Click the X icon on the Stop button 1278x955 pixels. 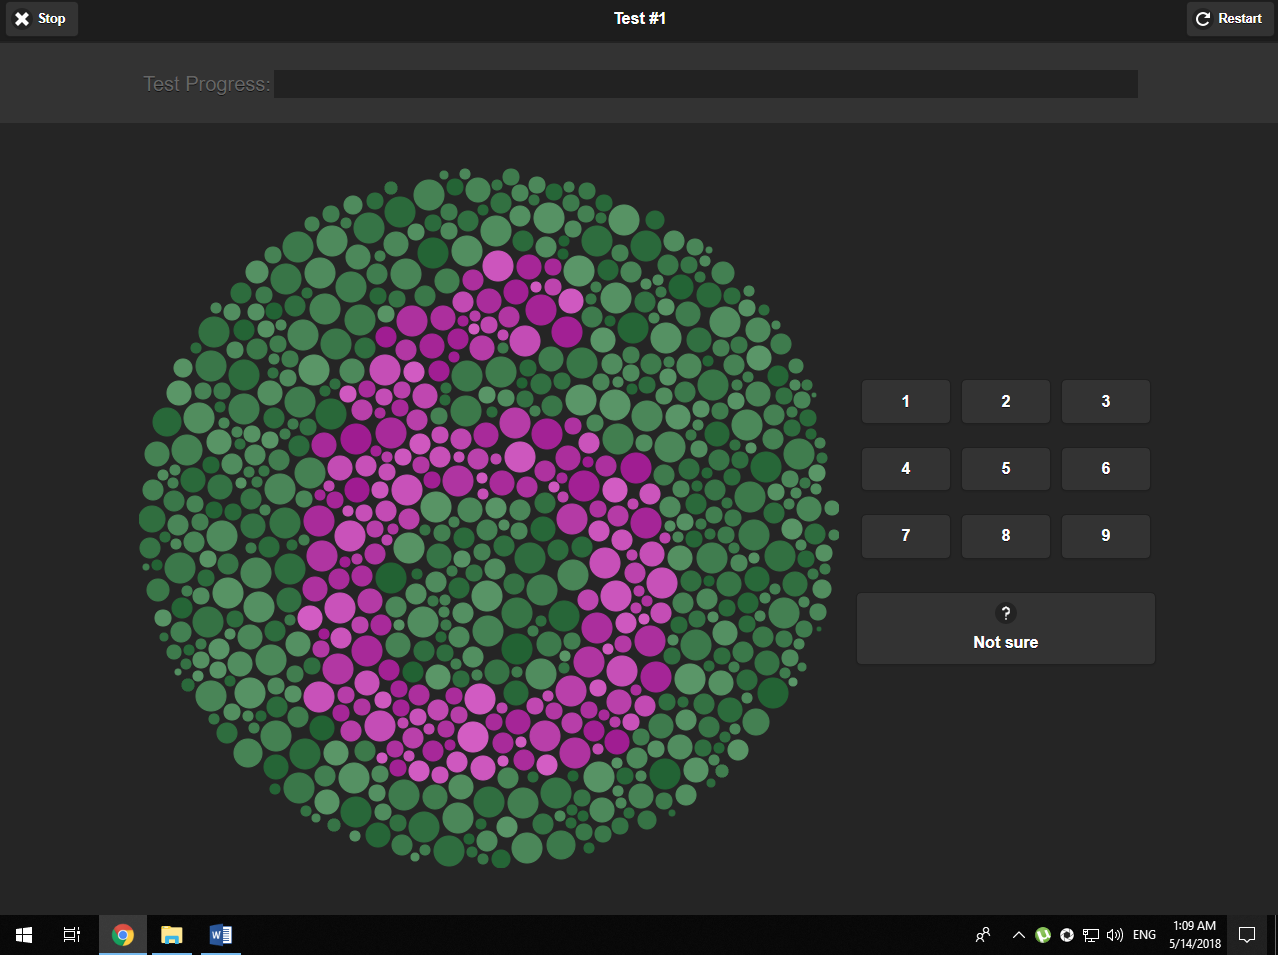[22, 18]
